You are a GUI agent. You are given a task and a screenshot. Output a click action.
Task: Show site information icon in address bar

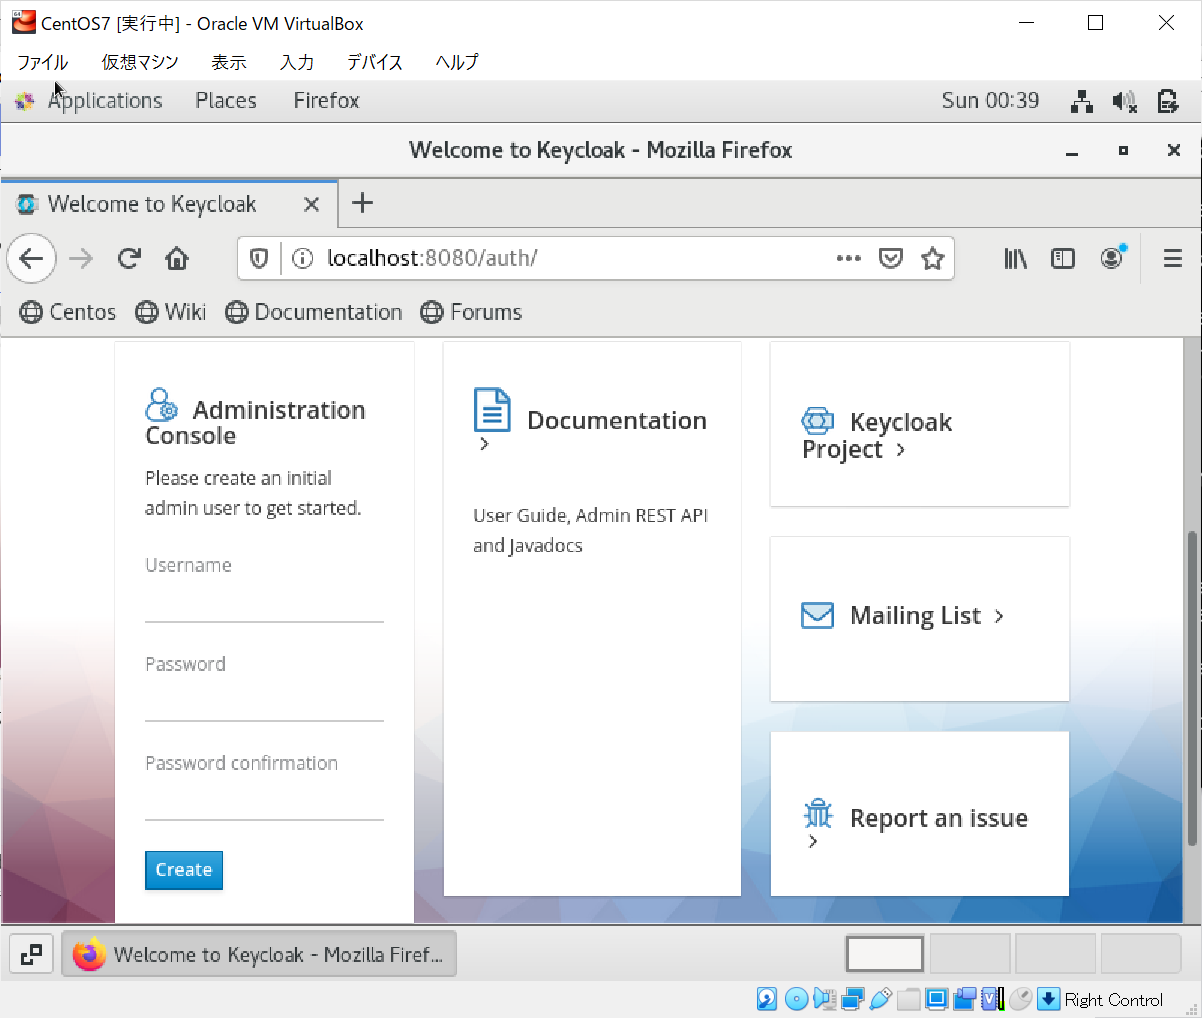tap(302, 259)
